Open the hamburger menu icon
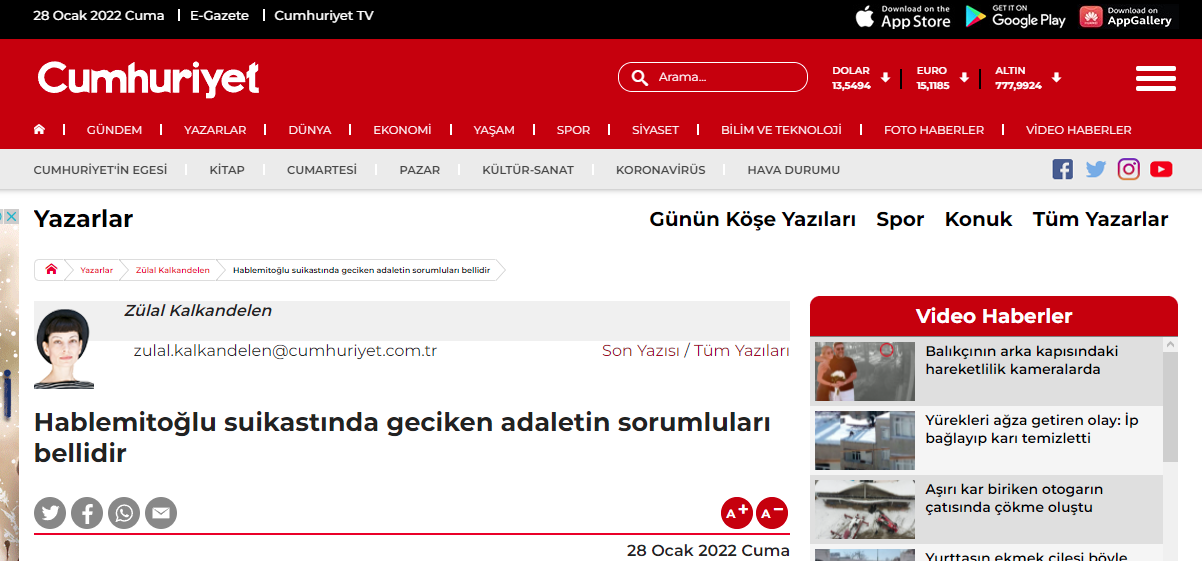The height and width of the screenshot is (561, 1202). [1155, 78]
